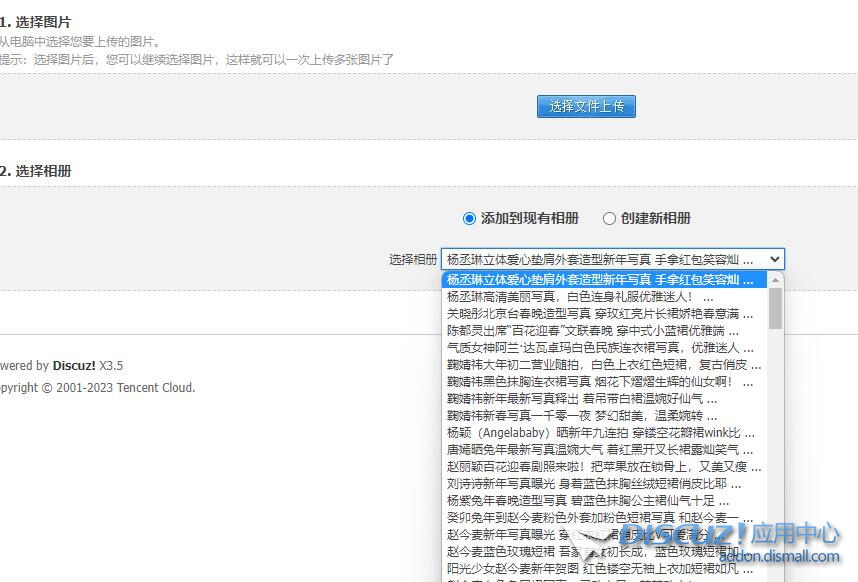Screen dimensions: 858x582
Task: Select the 创建新相册 radio button
Action: [x=608, y=218]
